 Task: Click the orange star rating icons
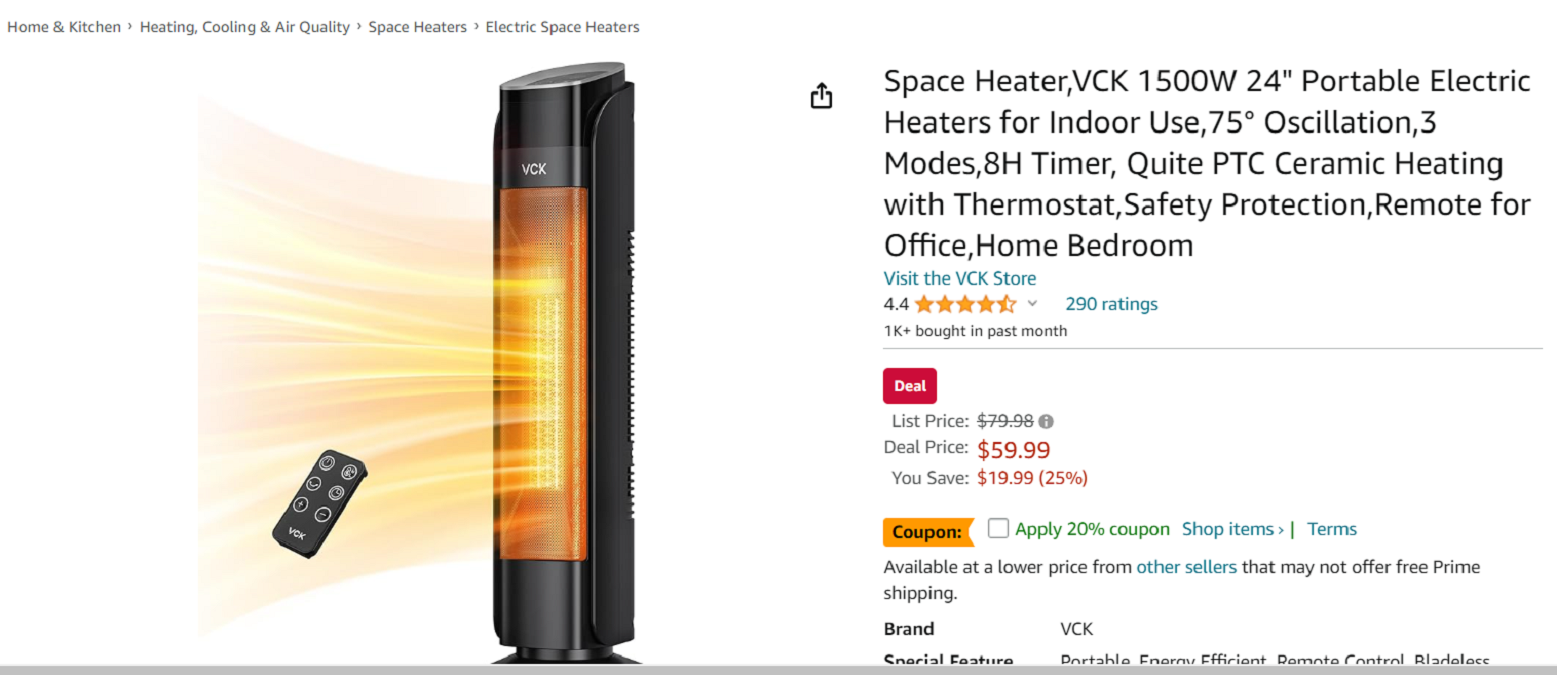pos(963,303)
